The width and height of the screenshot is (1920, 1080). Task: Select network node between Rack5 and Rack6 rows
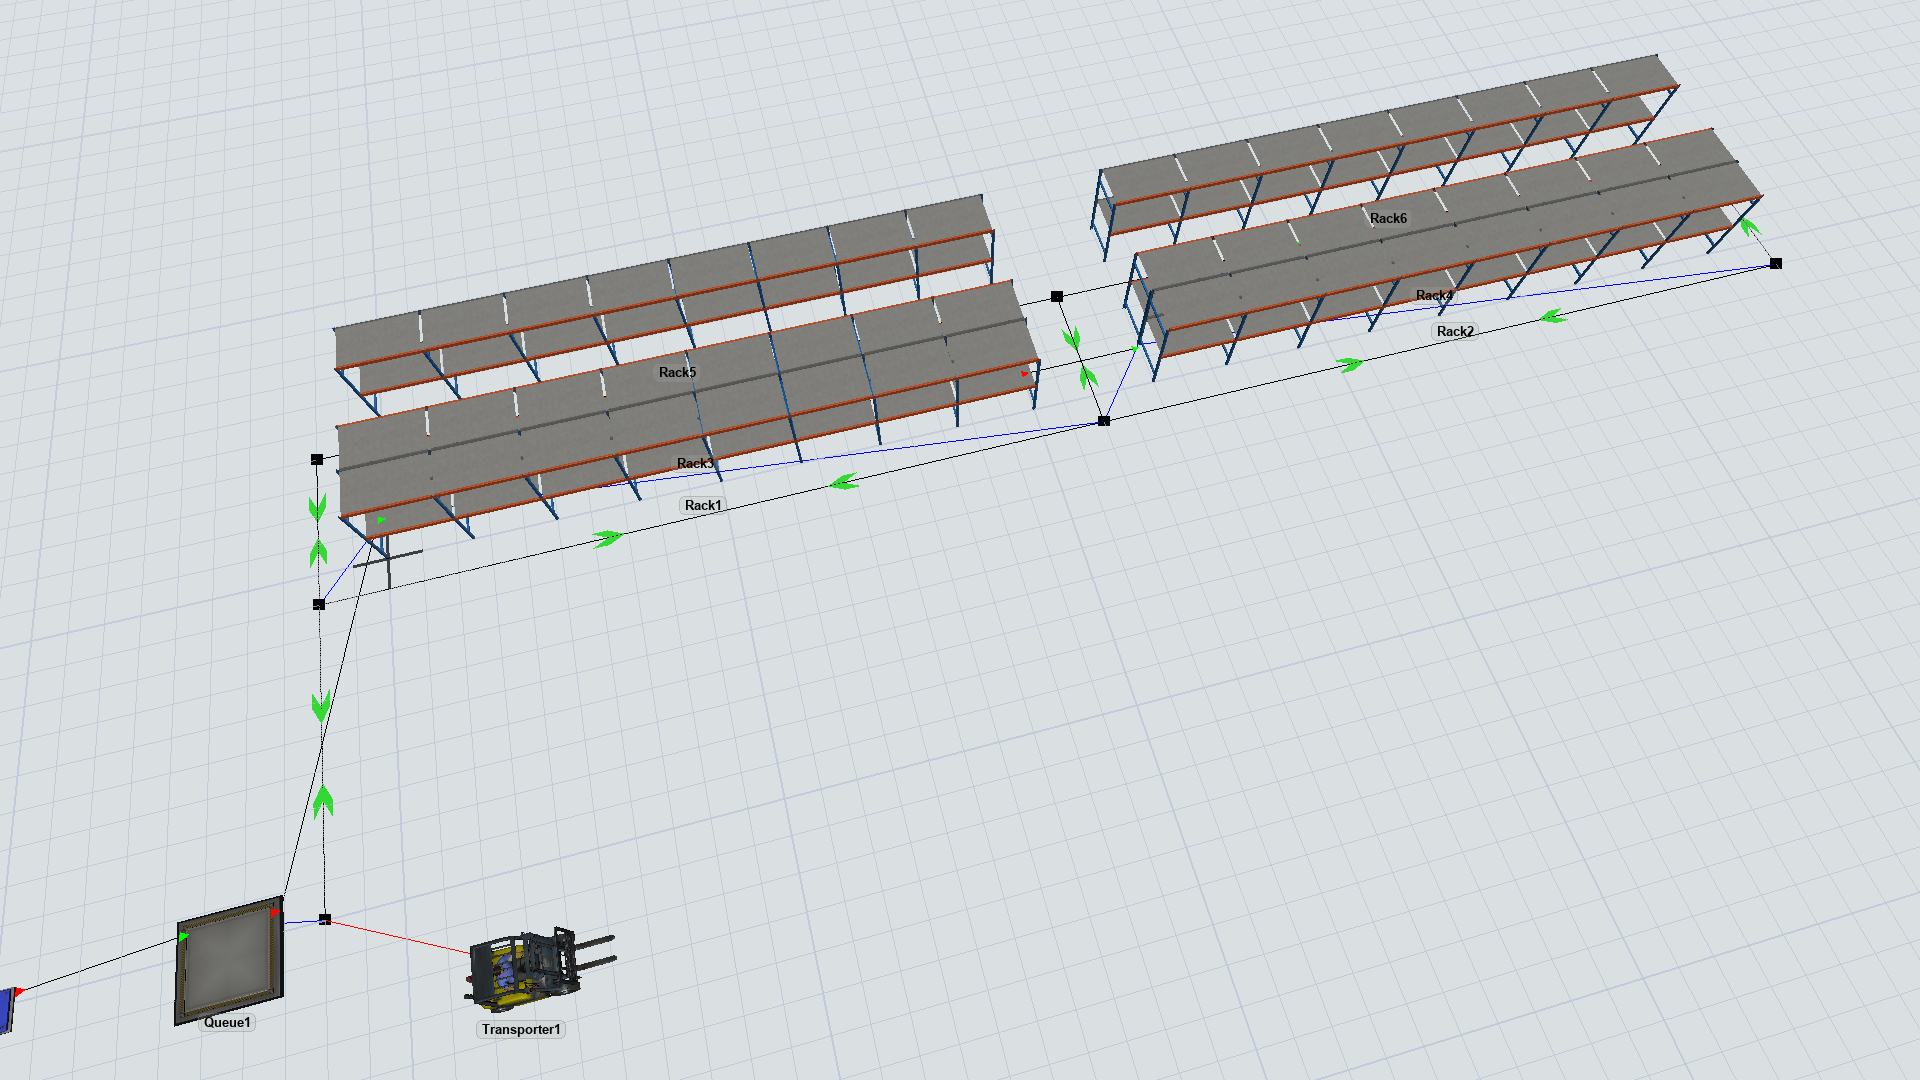coord(1057,297)
